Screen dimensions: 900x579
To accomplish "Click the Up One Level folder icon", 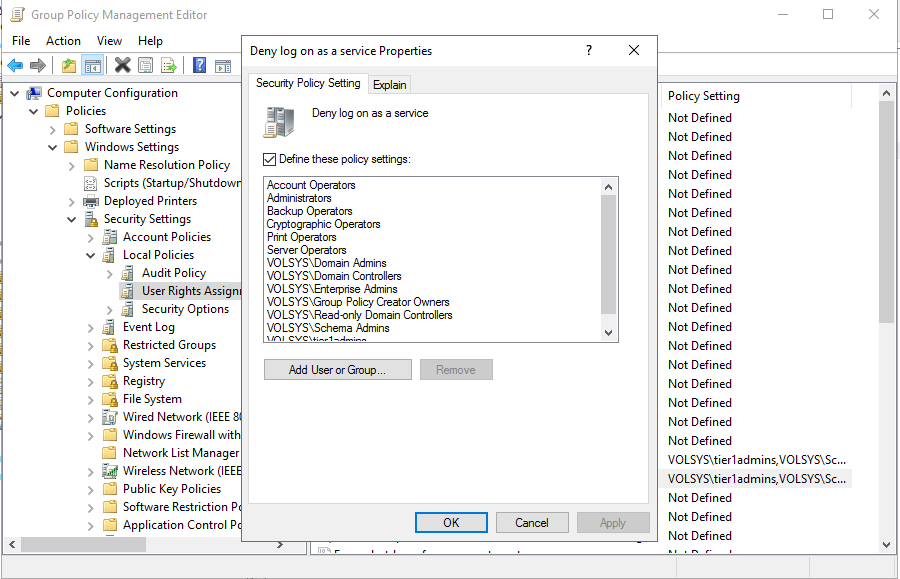I will [68, 66].
